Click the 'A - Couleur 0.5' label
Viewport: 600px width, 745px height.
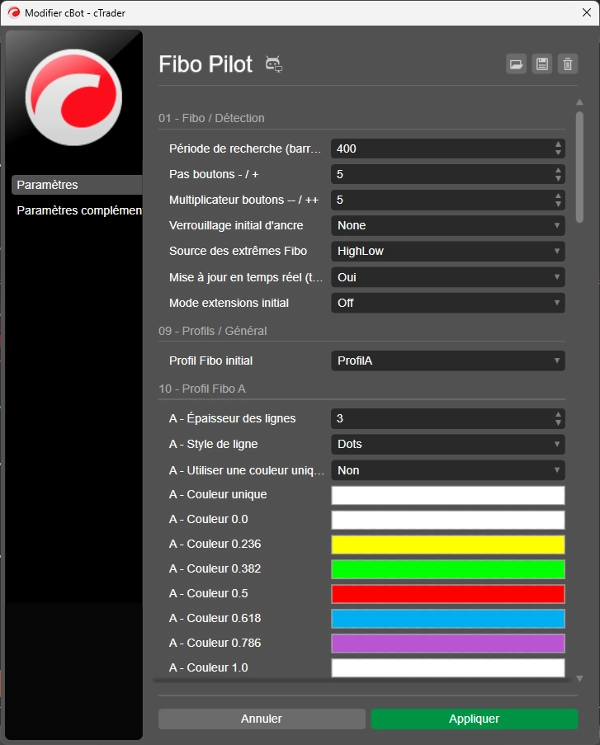tap(209, 593)
